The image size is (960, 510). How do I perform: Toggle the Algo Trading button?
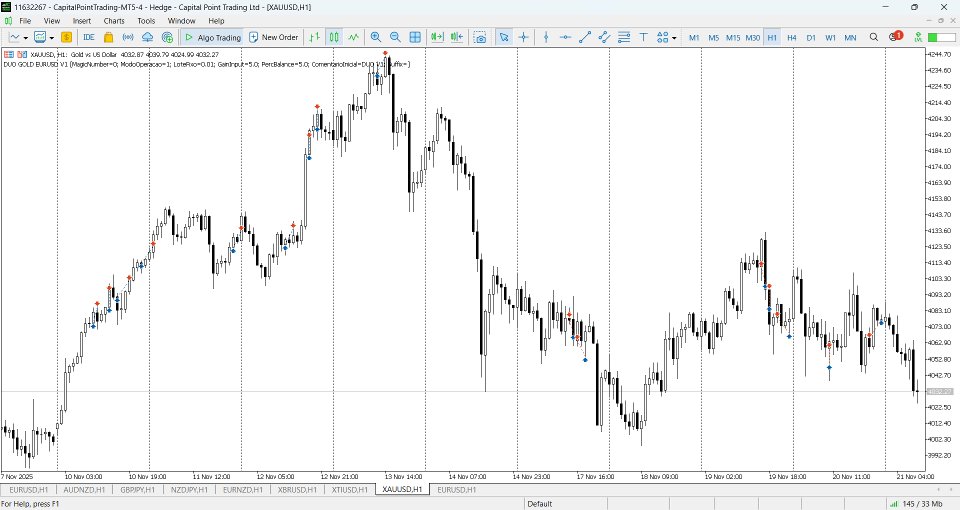click(x=212, y=37)
